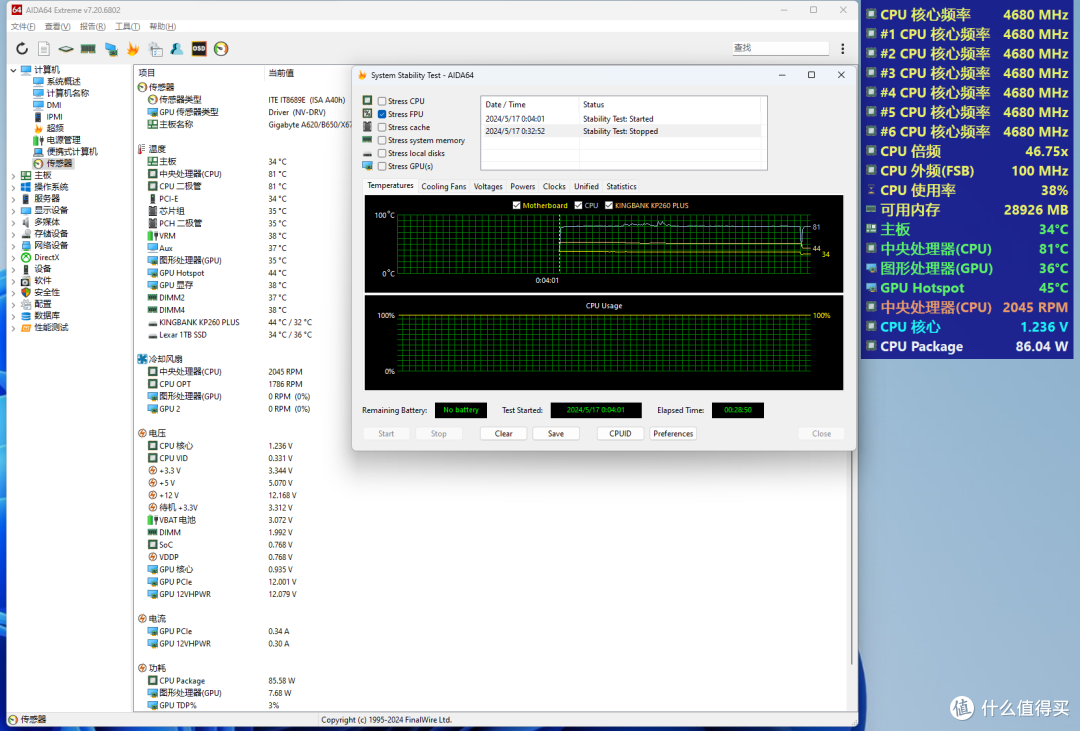Toggle CPU graph legend checkbox

579,205
